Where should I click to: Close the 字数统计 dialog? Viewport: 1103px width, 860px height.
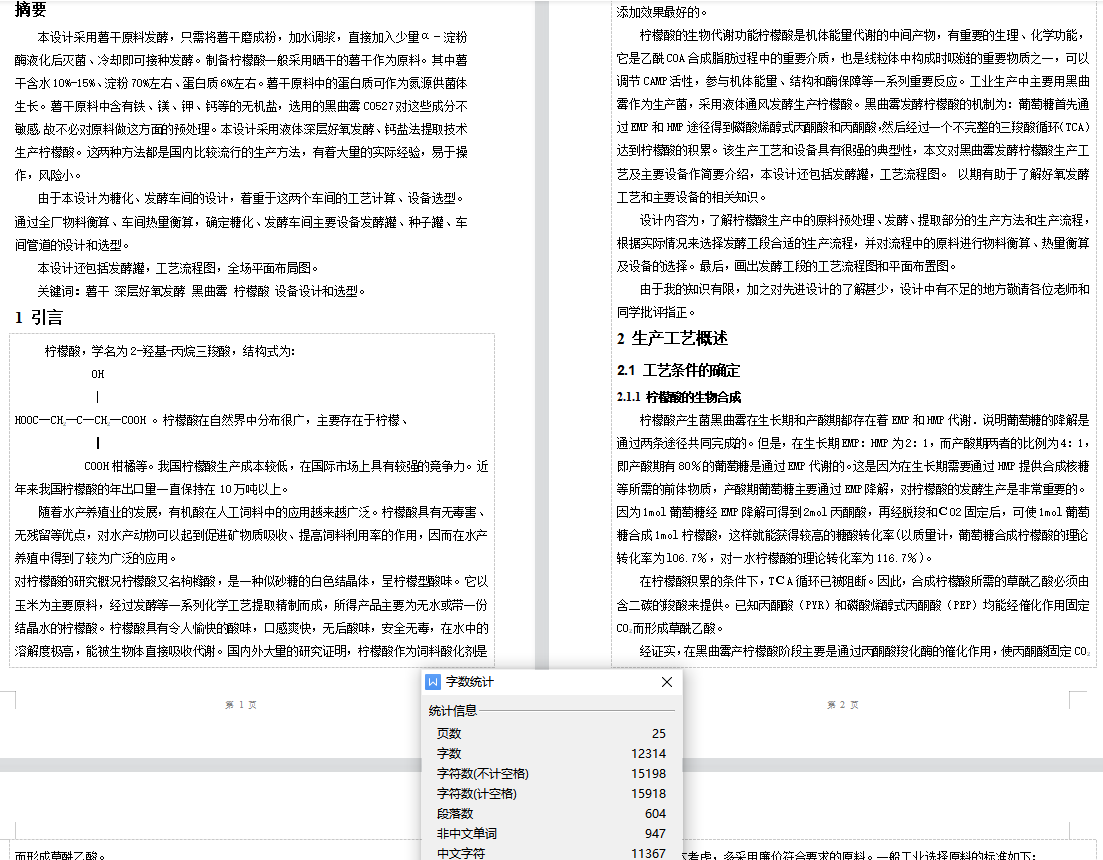(x=667, y=682)
